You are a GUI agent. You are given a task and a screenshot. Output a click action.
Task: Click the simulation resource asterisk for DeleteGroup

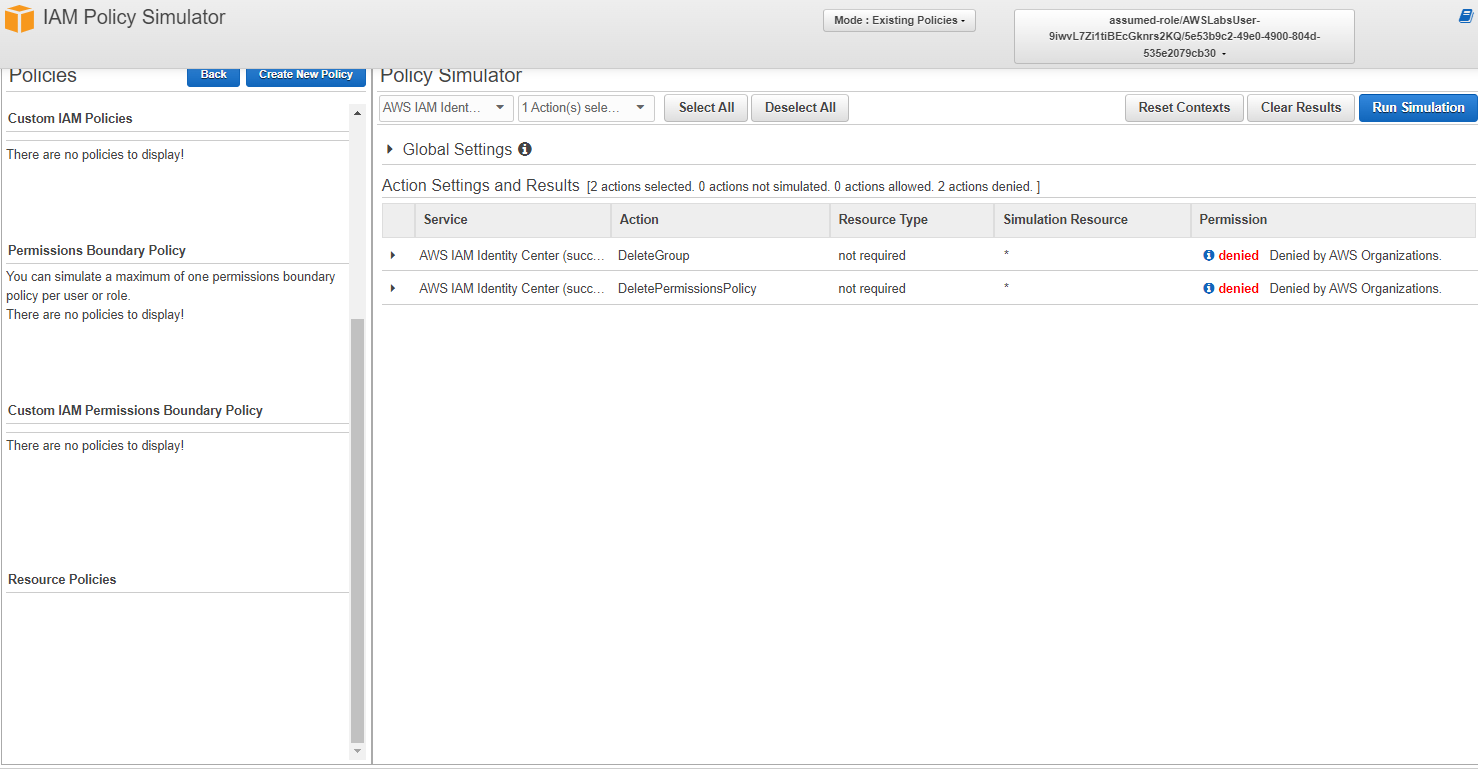tap(1006, 256)
